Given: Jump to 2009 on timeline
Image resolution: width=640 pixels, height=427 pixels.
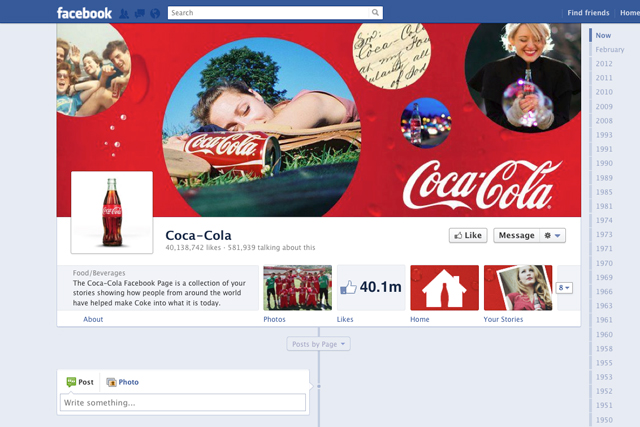Looking at the screenshot, I should coord(604,107).
